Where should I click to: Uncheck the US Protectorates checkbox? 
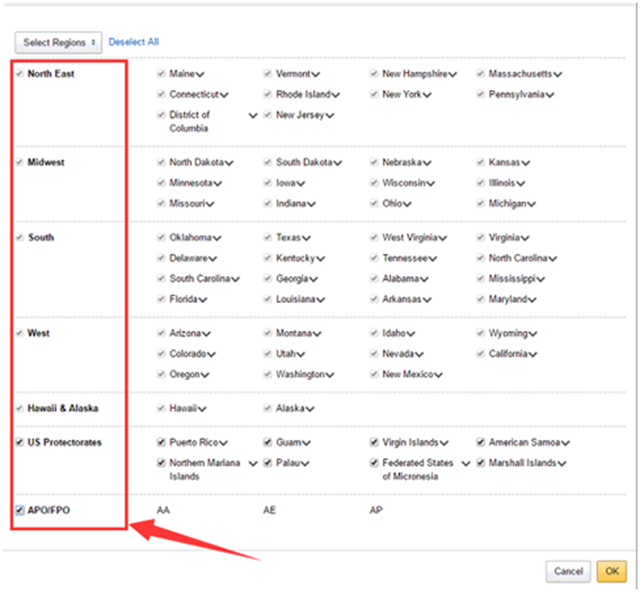[x=19, y=442]
